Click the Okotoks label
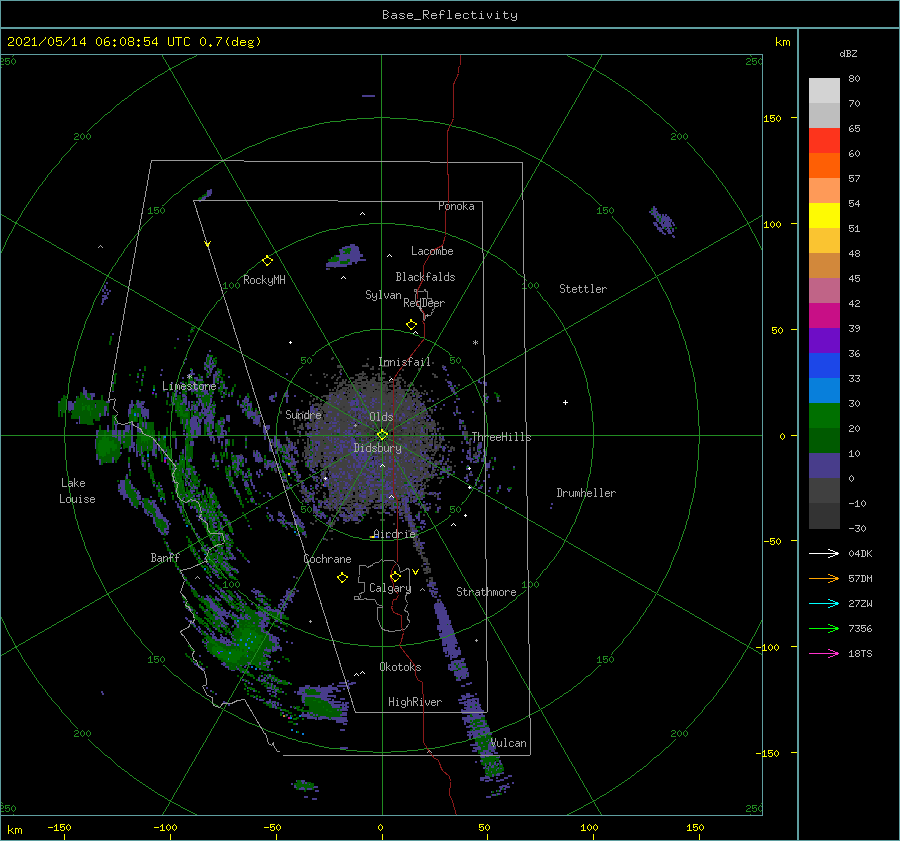Screen dimensions: 900x841 click(400, 666)
